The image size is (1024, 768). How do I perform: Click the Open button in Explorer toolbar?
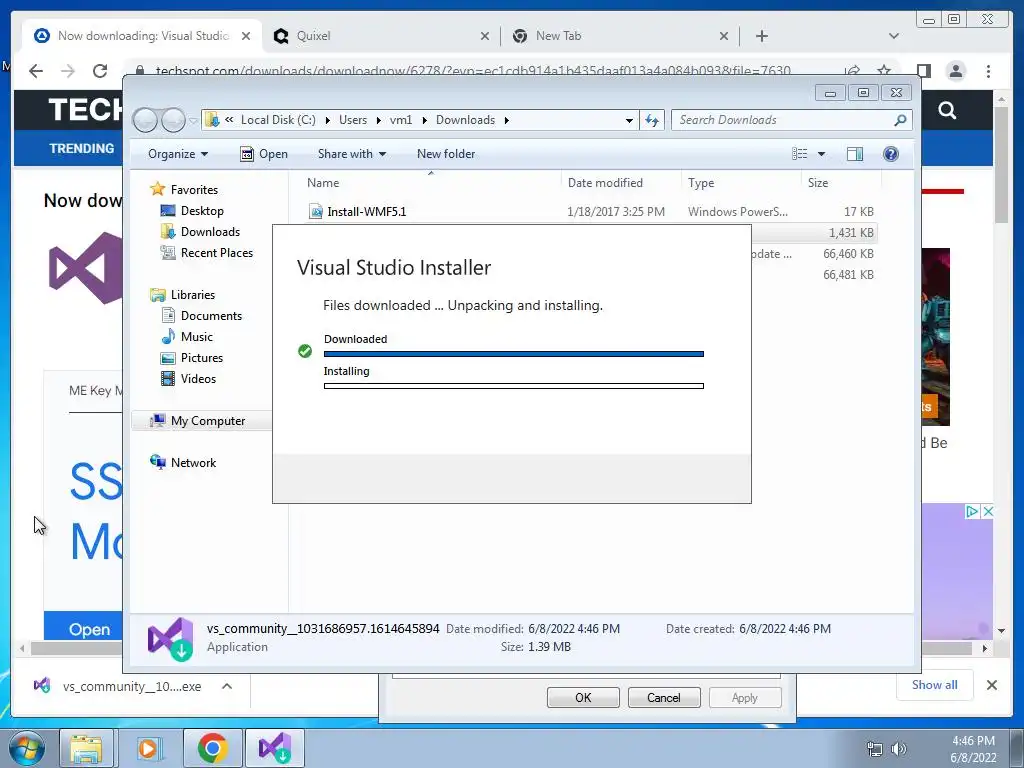(x=264, y=154)
